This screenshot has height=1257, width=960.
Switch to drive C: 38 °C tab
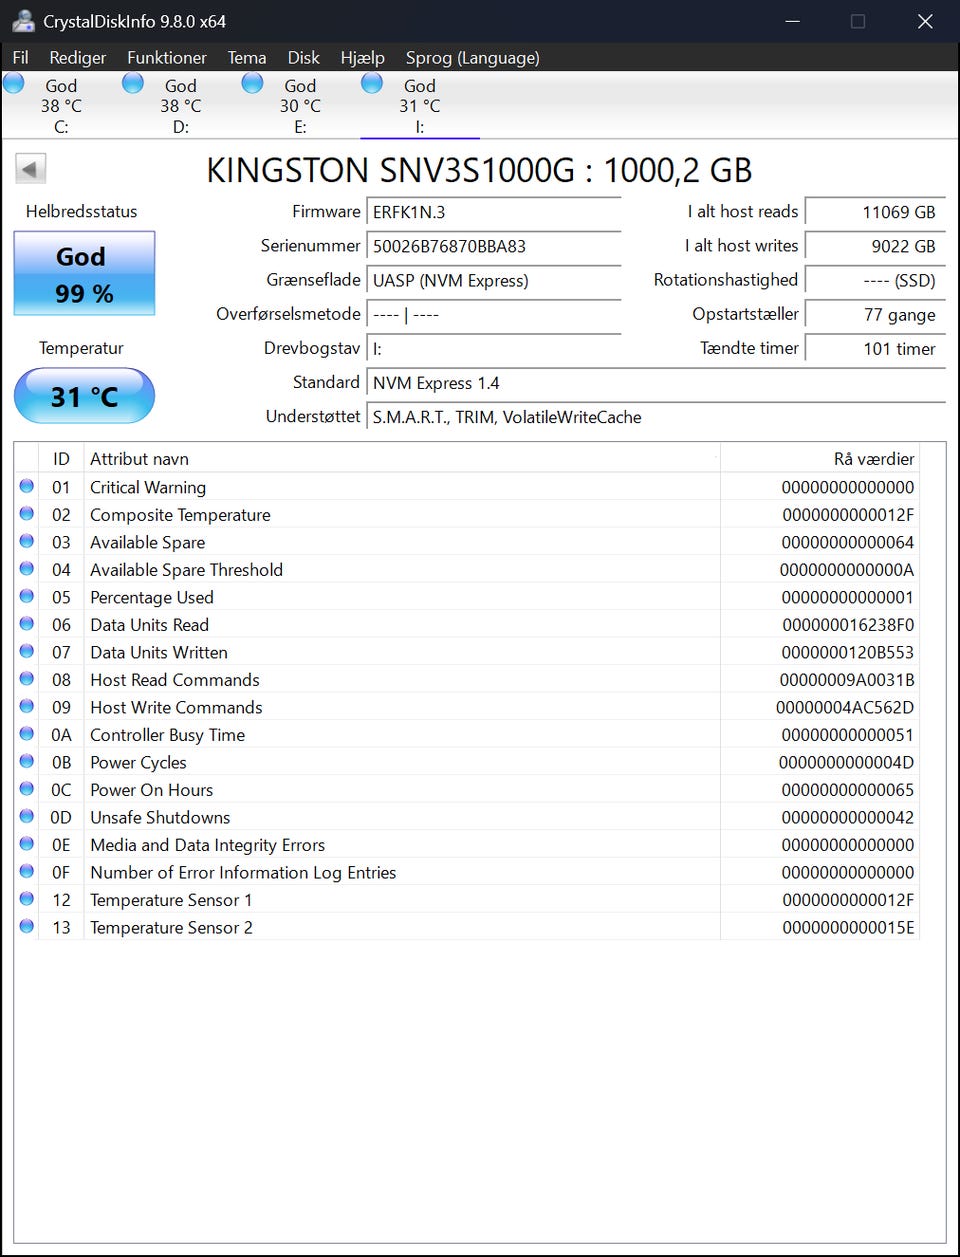click(x=61, y=105)
